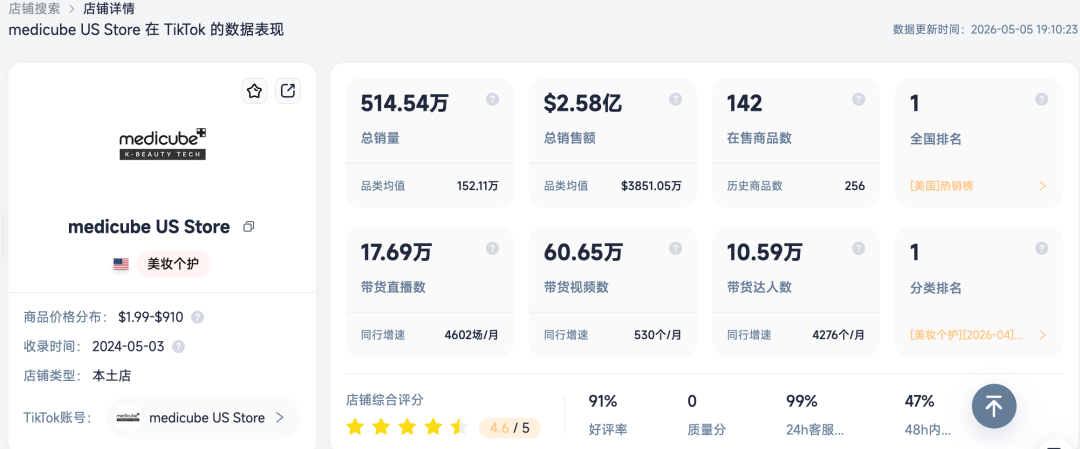Click help icon beside 总销售额 card
Viewport: 1080px width, 449px height.
675,99
